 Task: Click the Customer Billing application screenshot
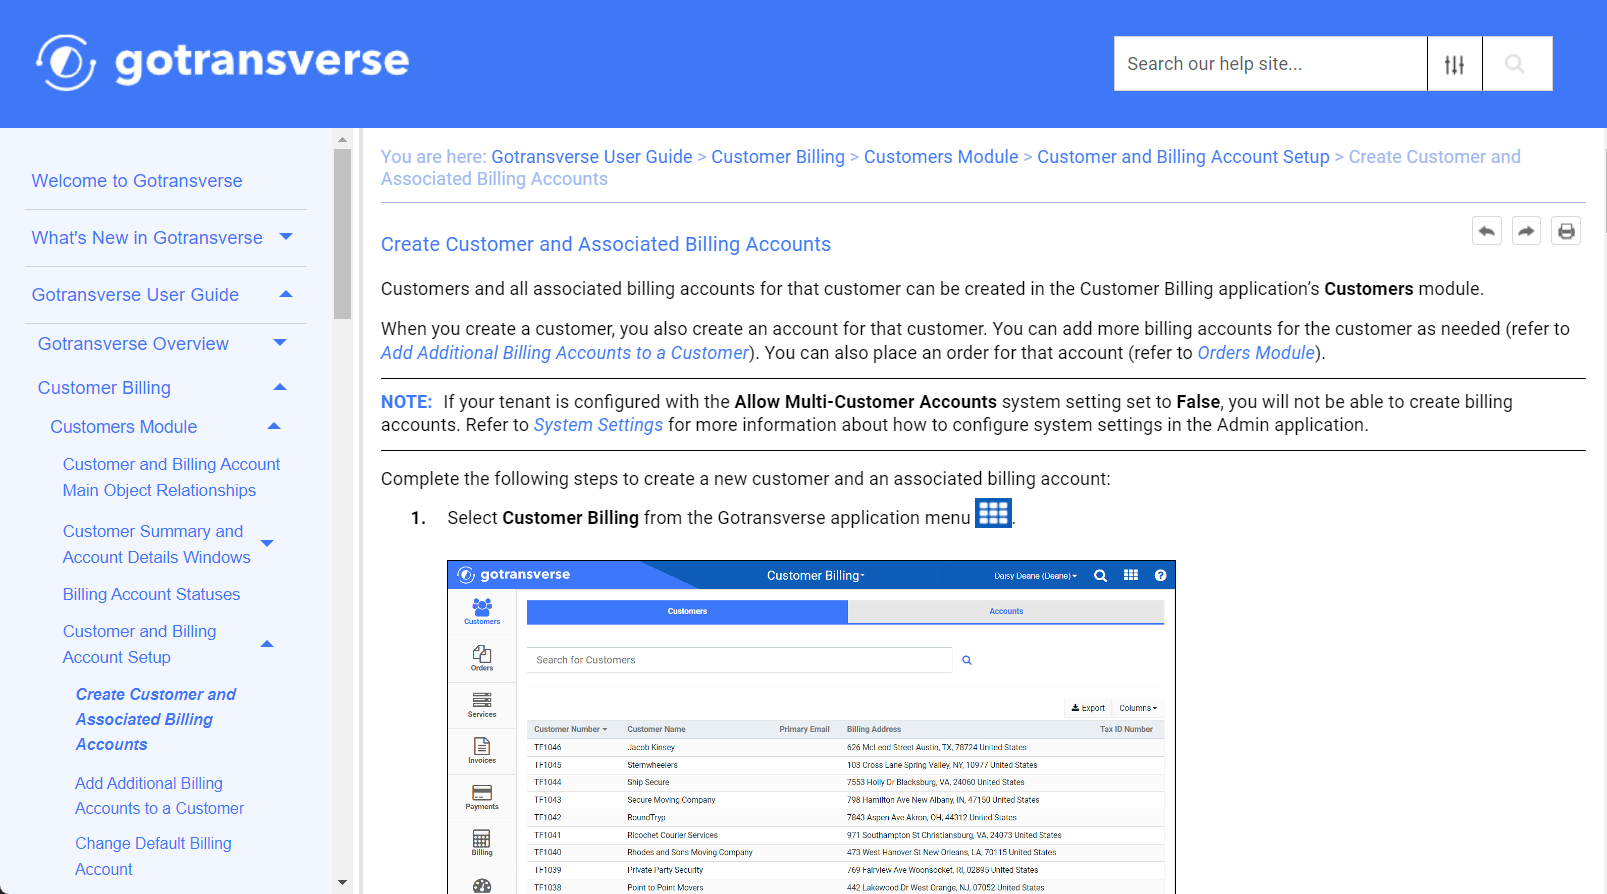click(x=811, y=727)
